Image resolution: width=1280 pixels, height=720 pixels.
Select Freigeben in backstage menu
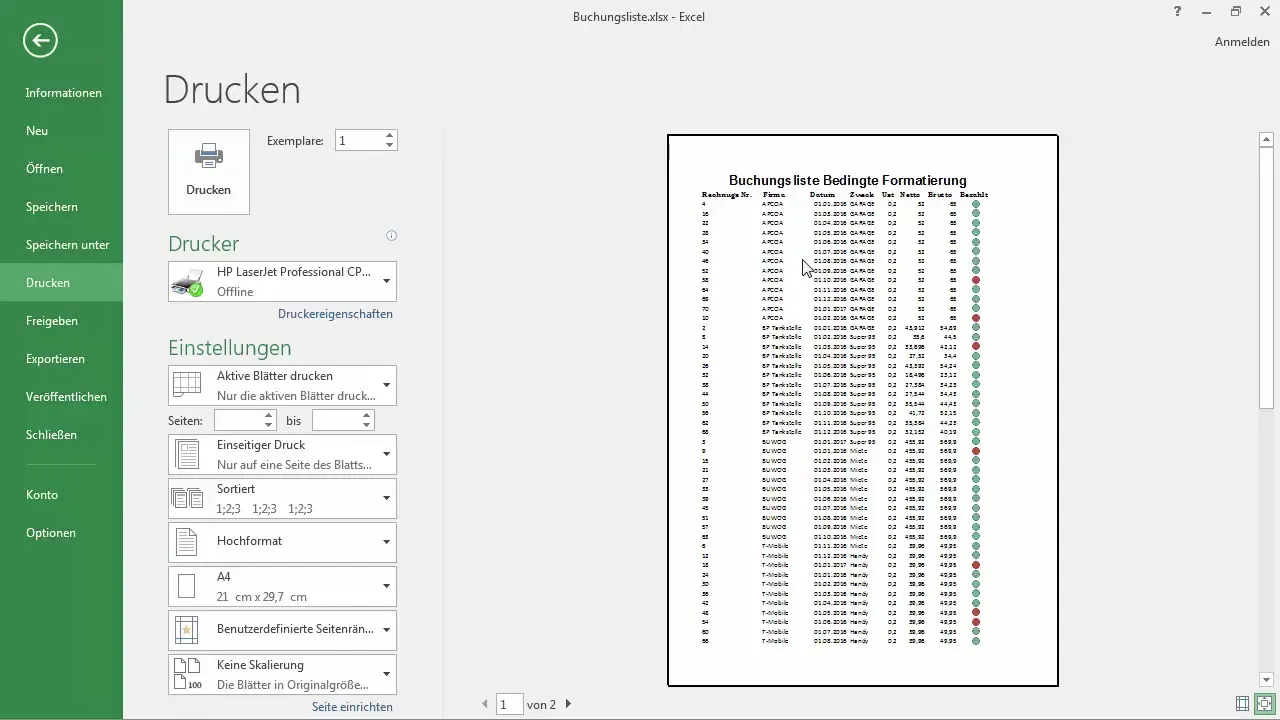[61, 321]
